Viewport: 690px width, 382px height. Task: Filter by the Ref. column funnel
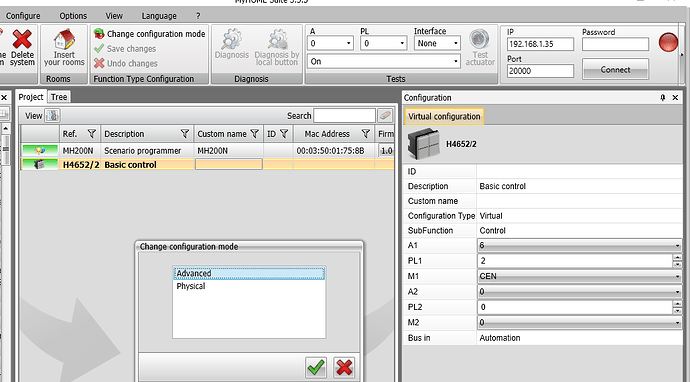(x=92, y=133)
